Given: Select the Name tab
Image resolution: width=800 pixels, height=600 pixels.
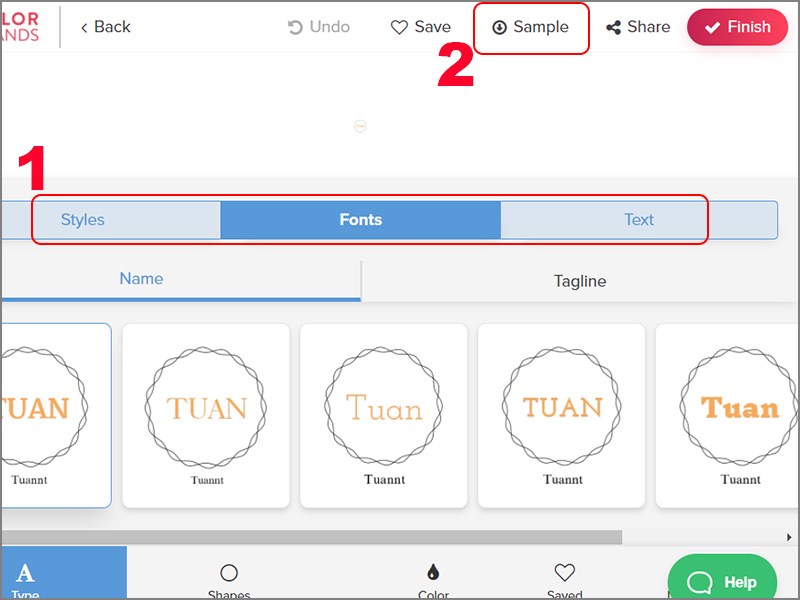Looking at the screenshot, I should point(141,279).
